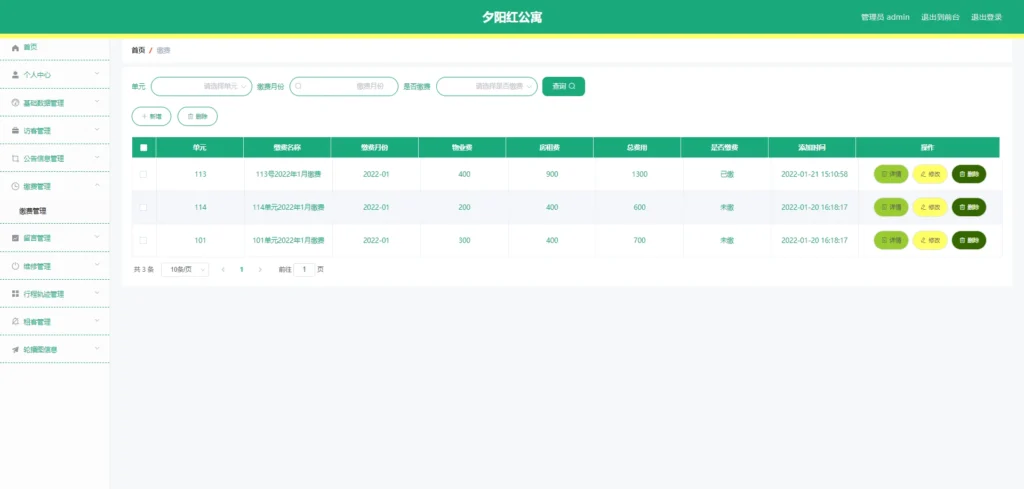
Task: Click the person icon for 个人中心
Action: [15, 75]
